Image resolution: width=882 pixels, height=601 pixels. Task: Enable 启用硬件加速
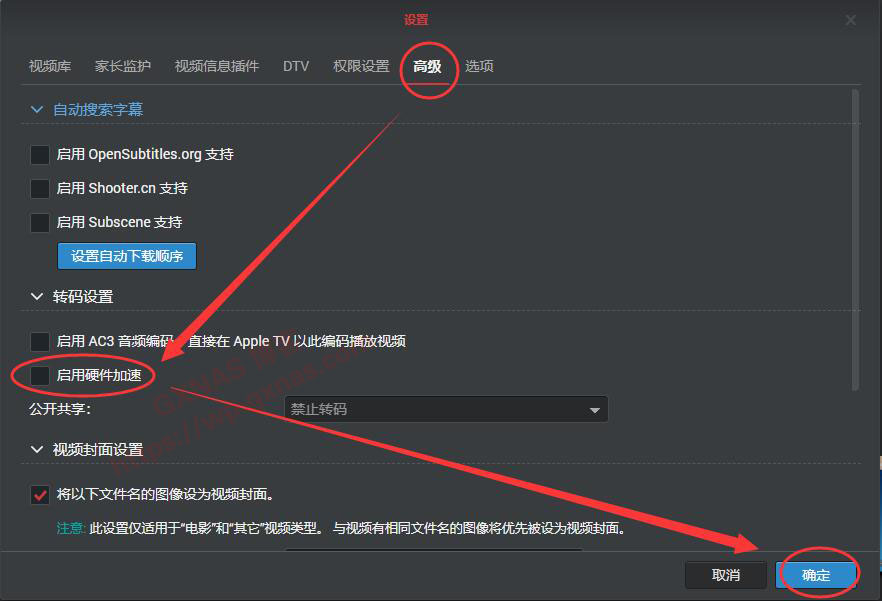point(39,375)
